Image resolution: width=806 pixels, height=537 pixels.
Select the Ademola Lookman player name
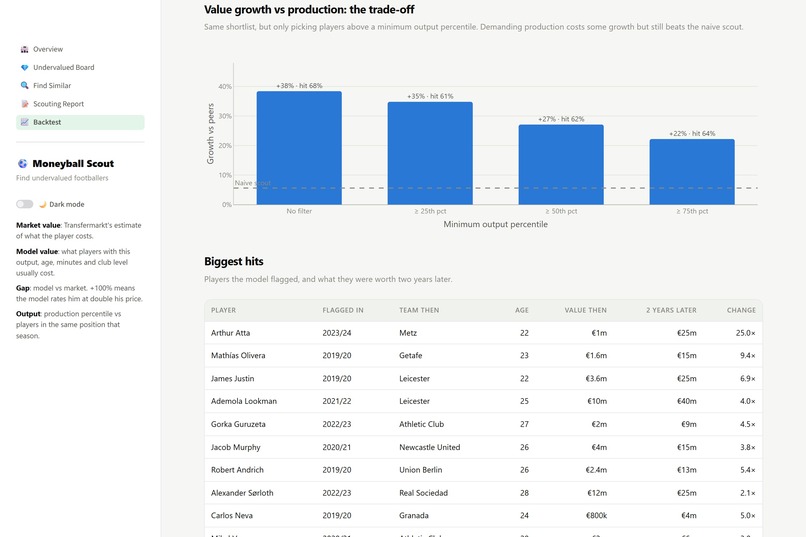click(244, 401)
